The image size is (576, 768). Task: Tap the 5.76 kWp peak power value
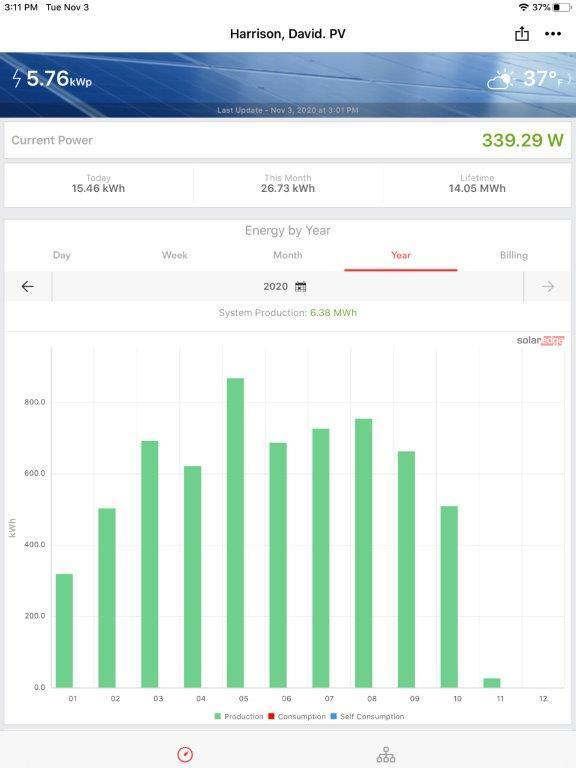[x=59, y=78]
